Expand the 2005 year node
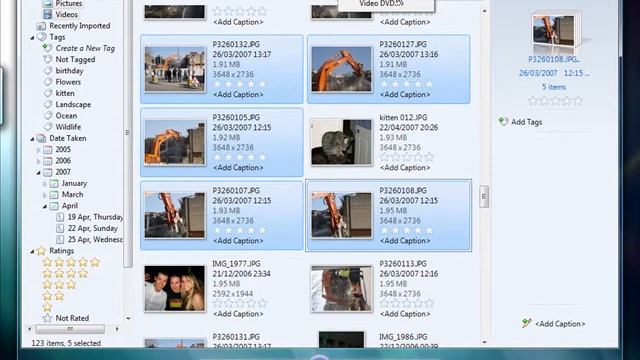Viewport: 640px width, 360px height. (x=38, y=150)
